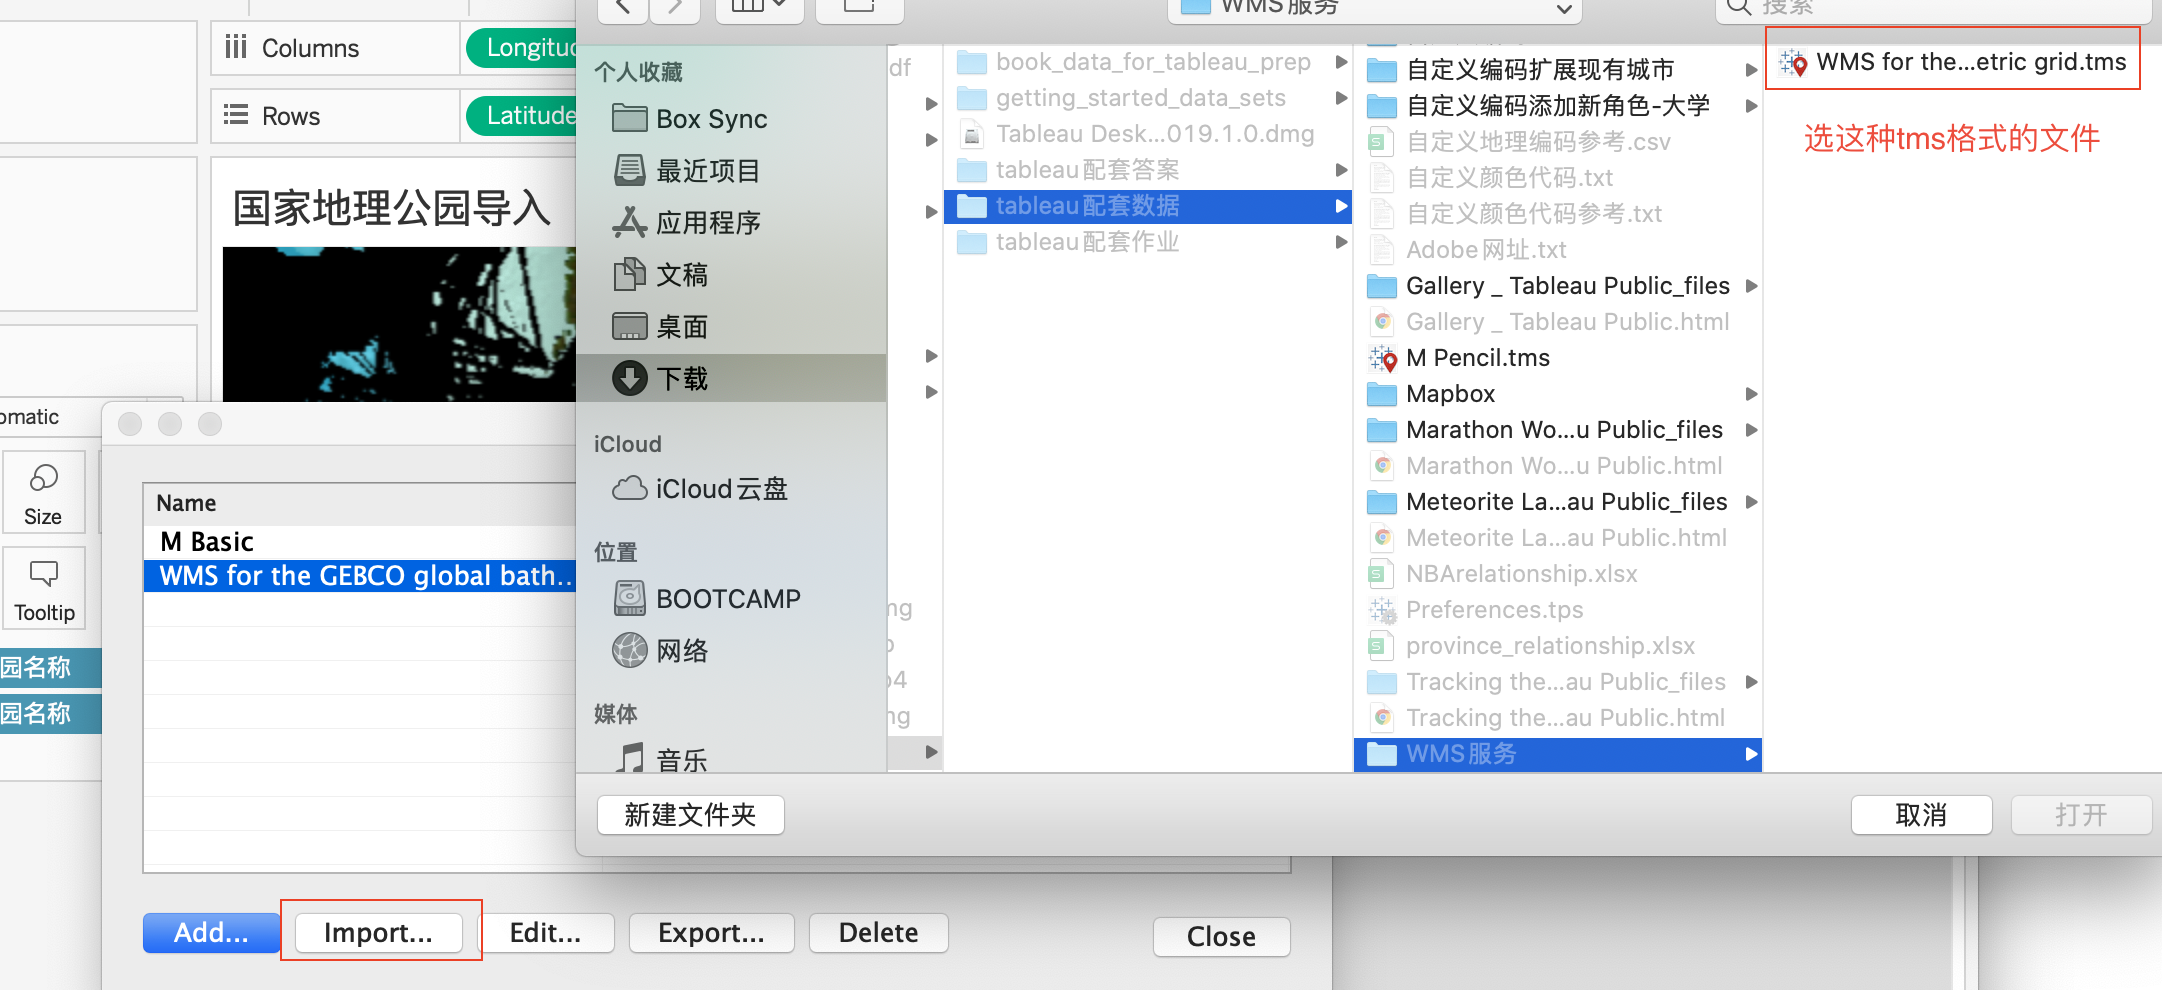Expand the 自定义编码添加新角色-大学 folder arrow
The image size is (2162, 990).
[1751, 106]
